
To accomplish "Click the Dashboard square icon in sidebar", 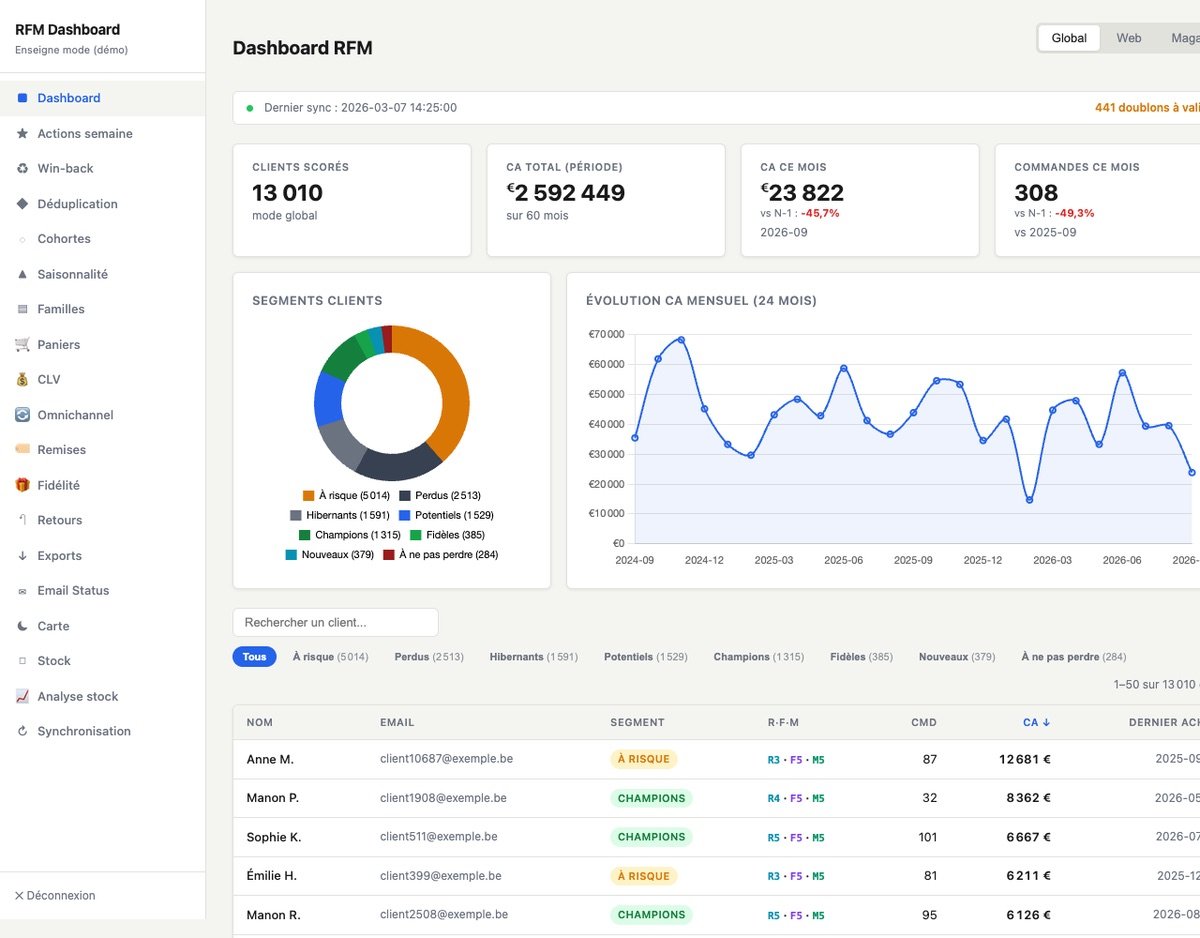I will pyautogui.click(x=22, y=98).
